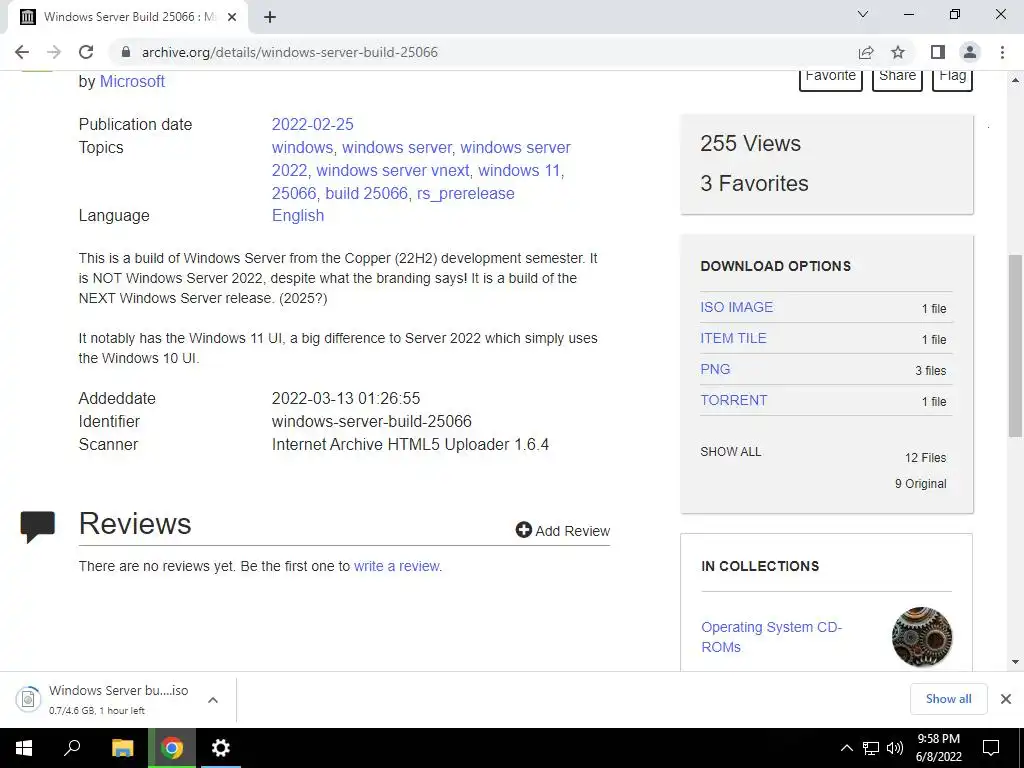Click the '12 Files' count text
Screen dimensions: 1024x768
pyautogui.click(x=925, y=458)
